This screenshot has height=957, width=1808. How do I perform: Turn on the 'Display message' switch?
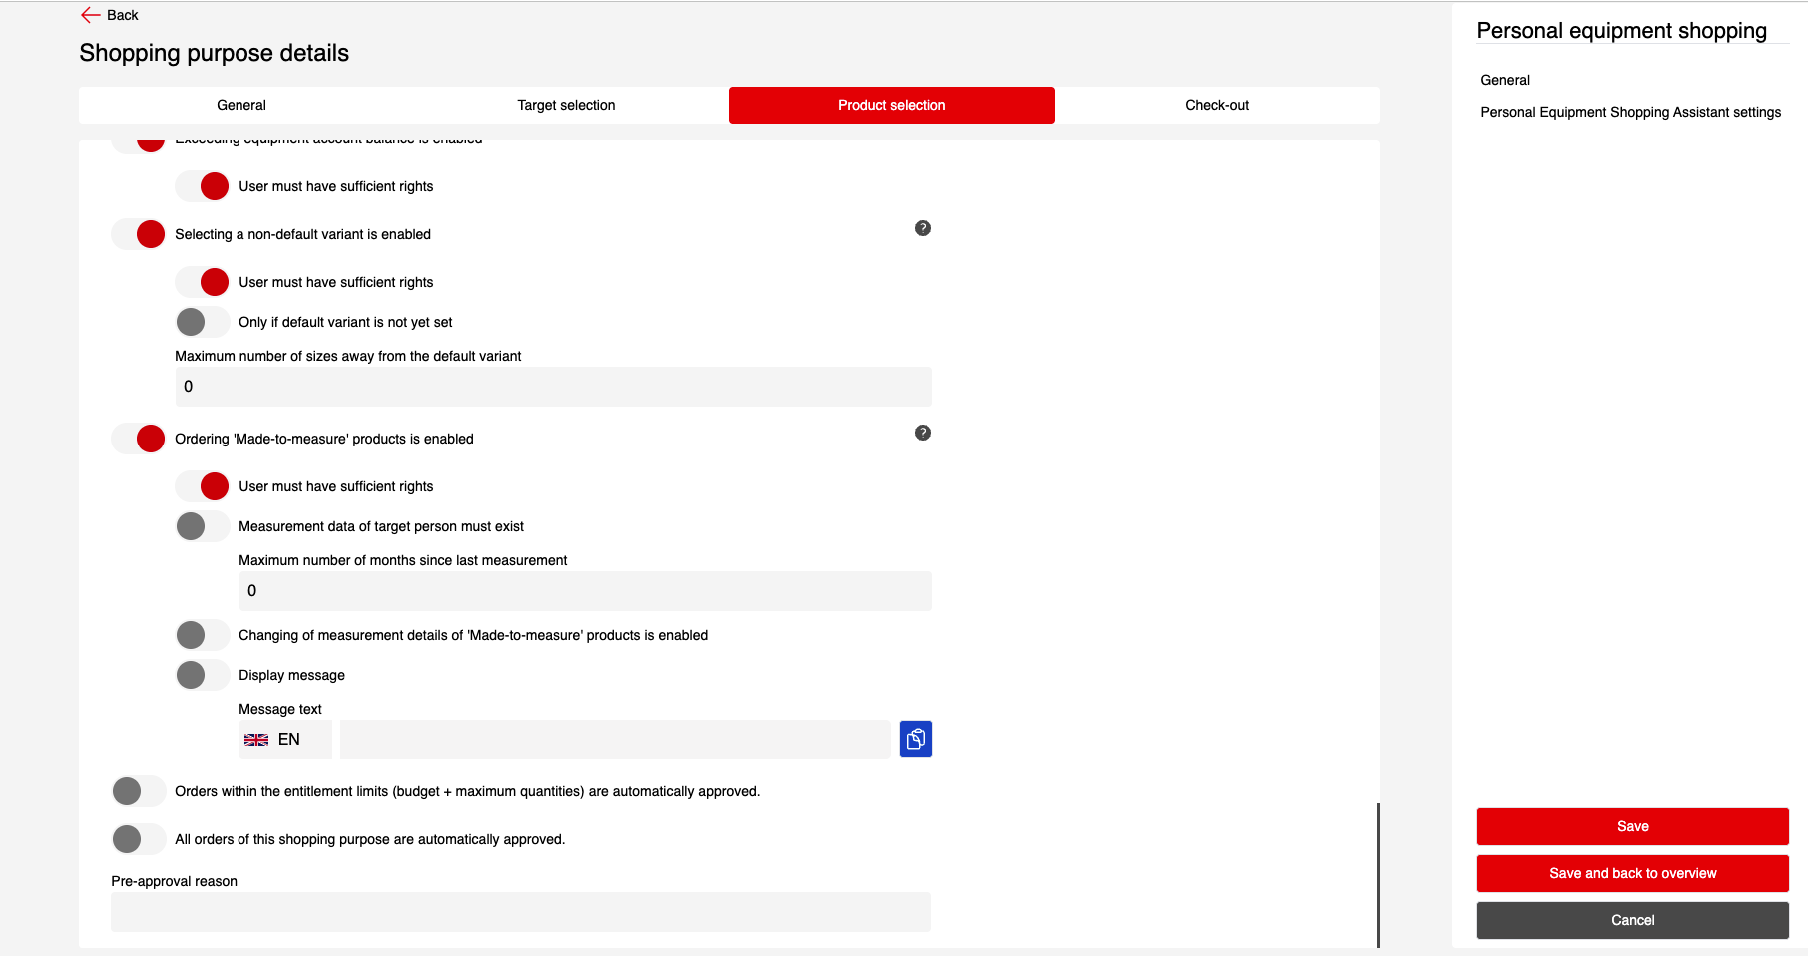tap(202, 675)
